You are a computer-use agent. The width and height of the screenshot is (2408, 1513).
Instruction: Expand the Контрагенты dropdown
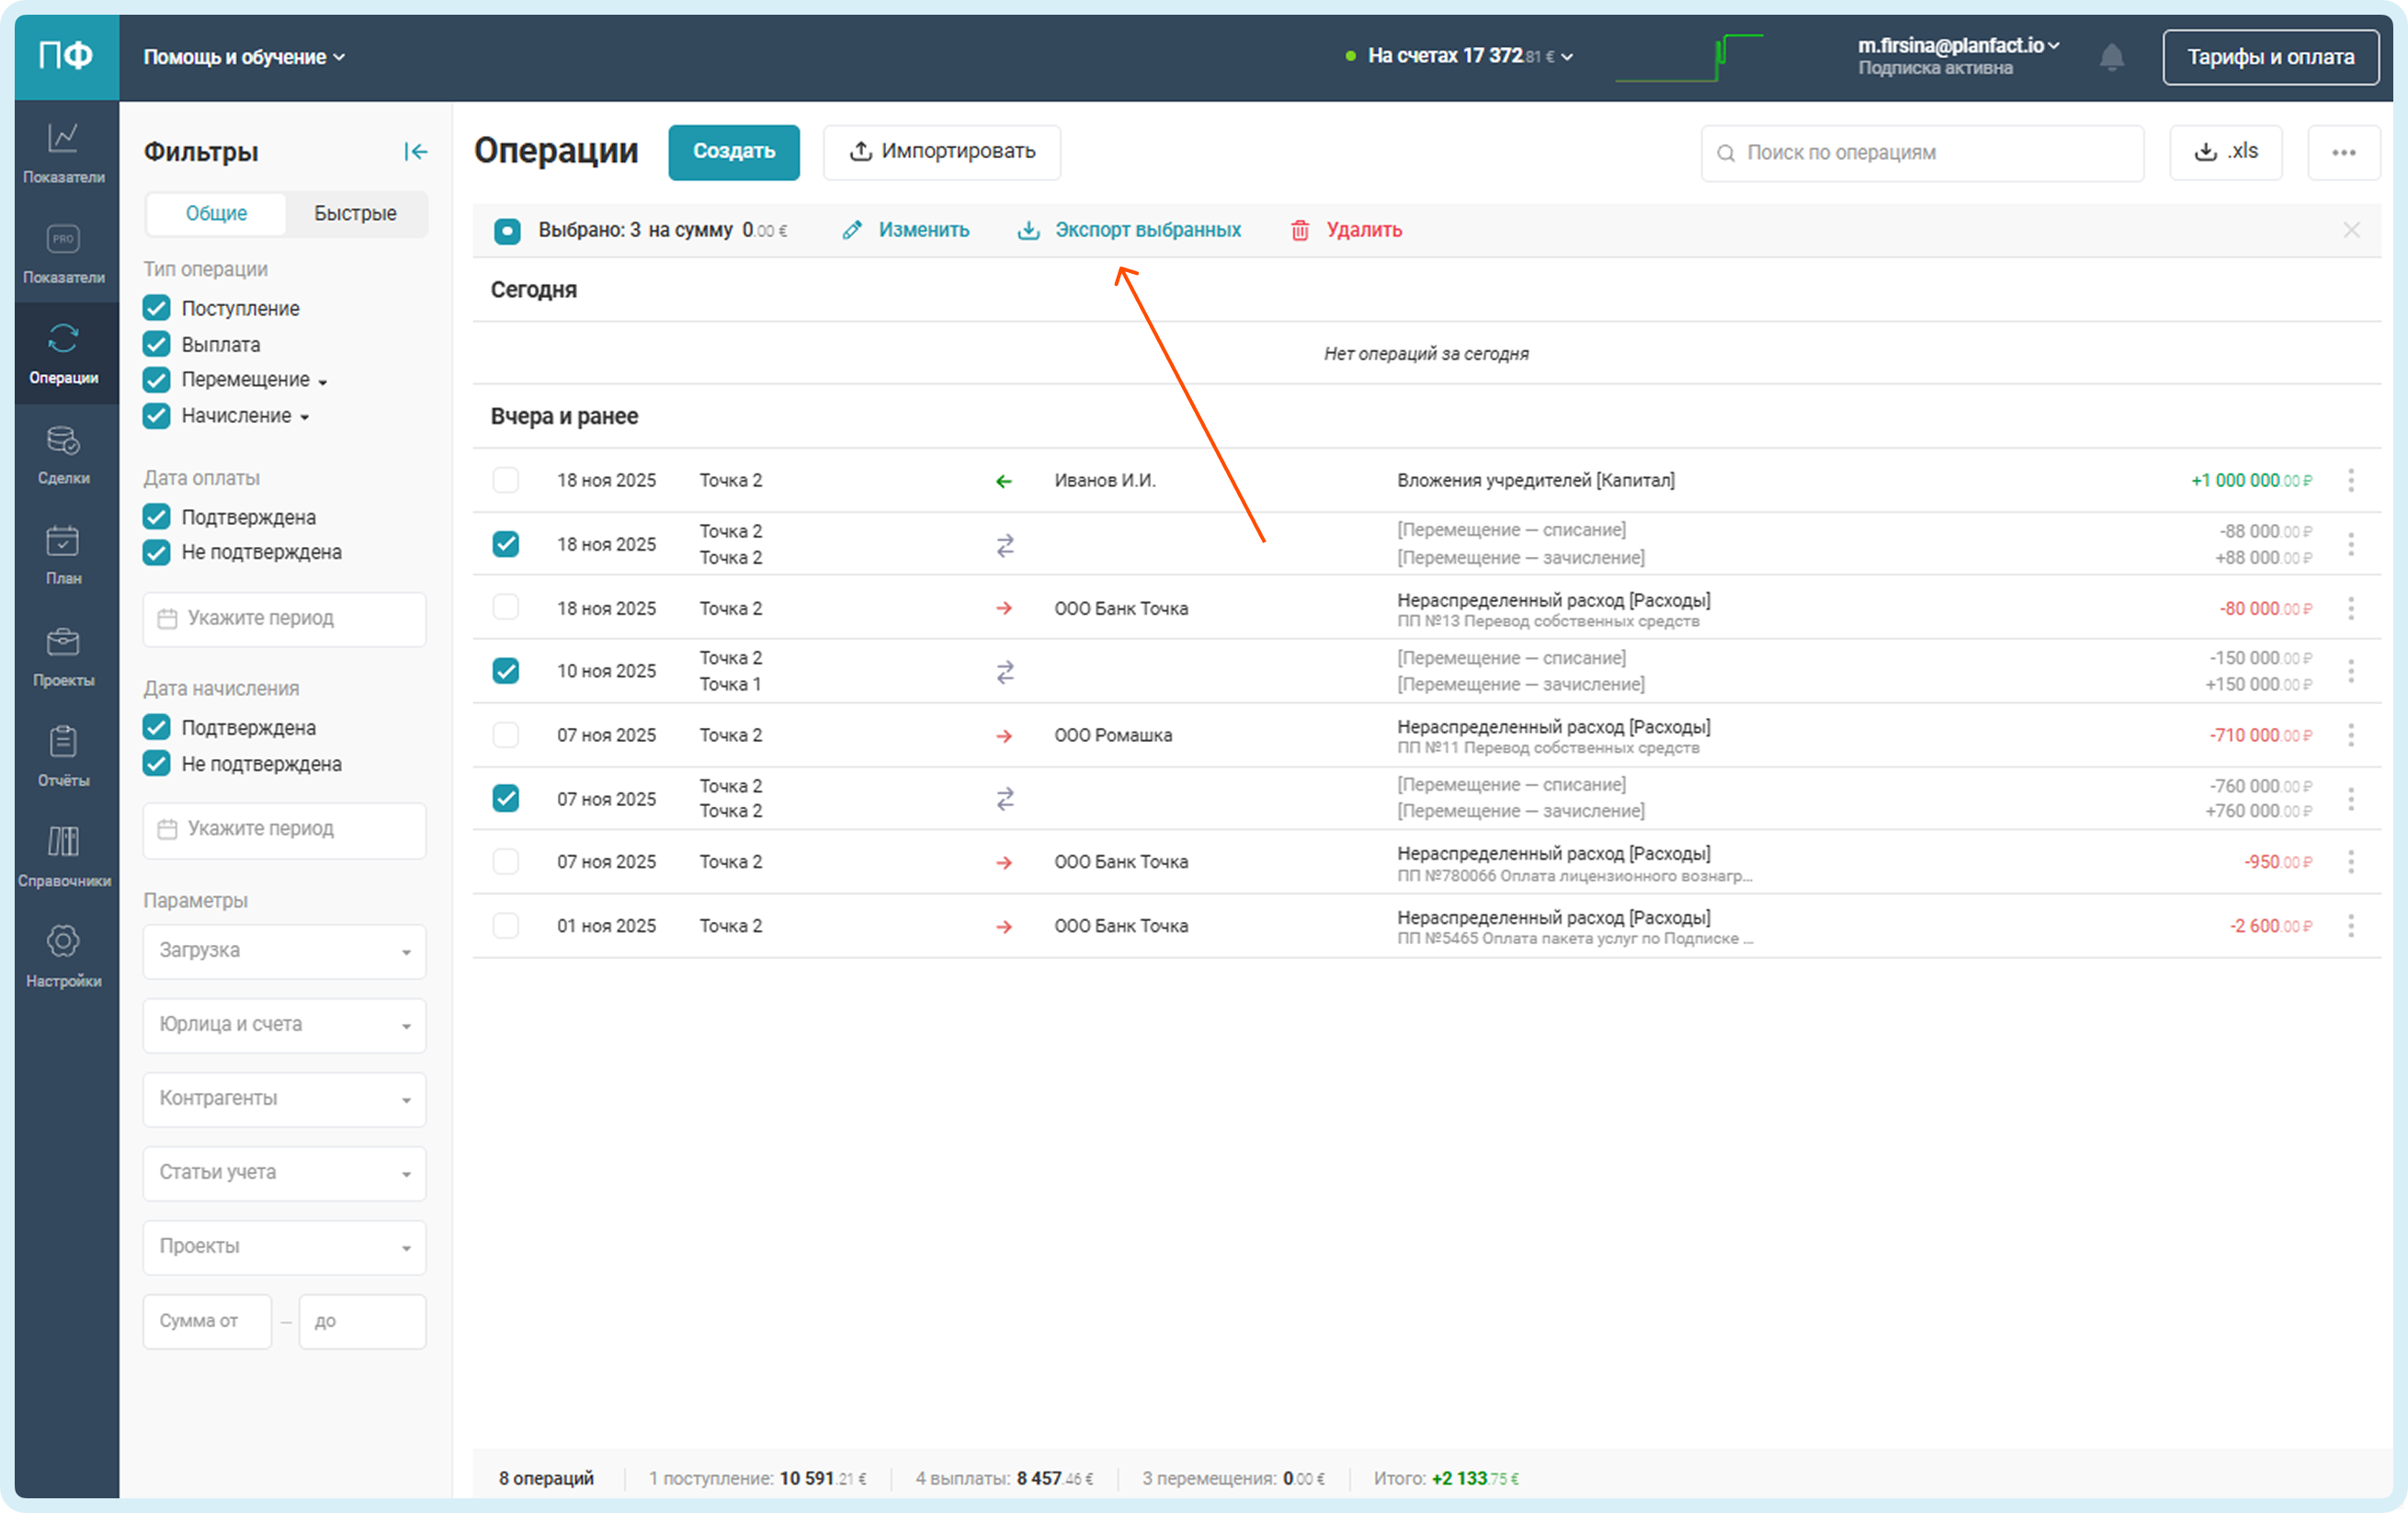[284, 1098]
